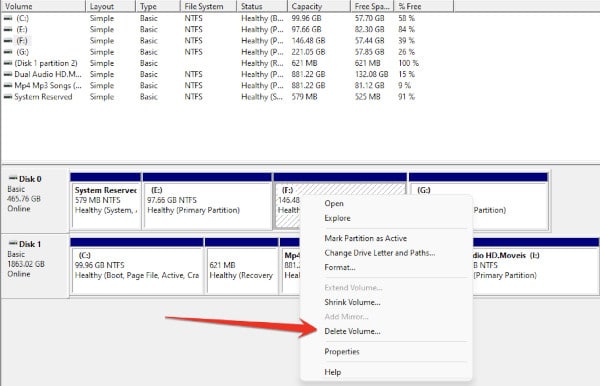
Task: Click drive icon beside Dual Audio HD.M... volume
Action: coord(8,74)
